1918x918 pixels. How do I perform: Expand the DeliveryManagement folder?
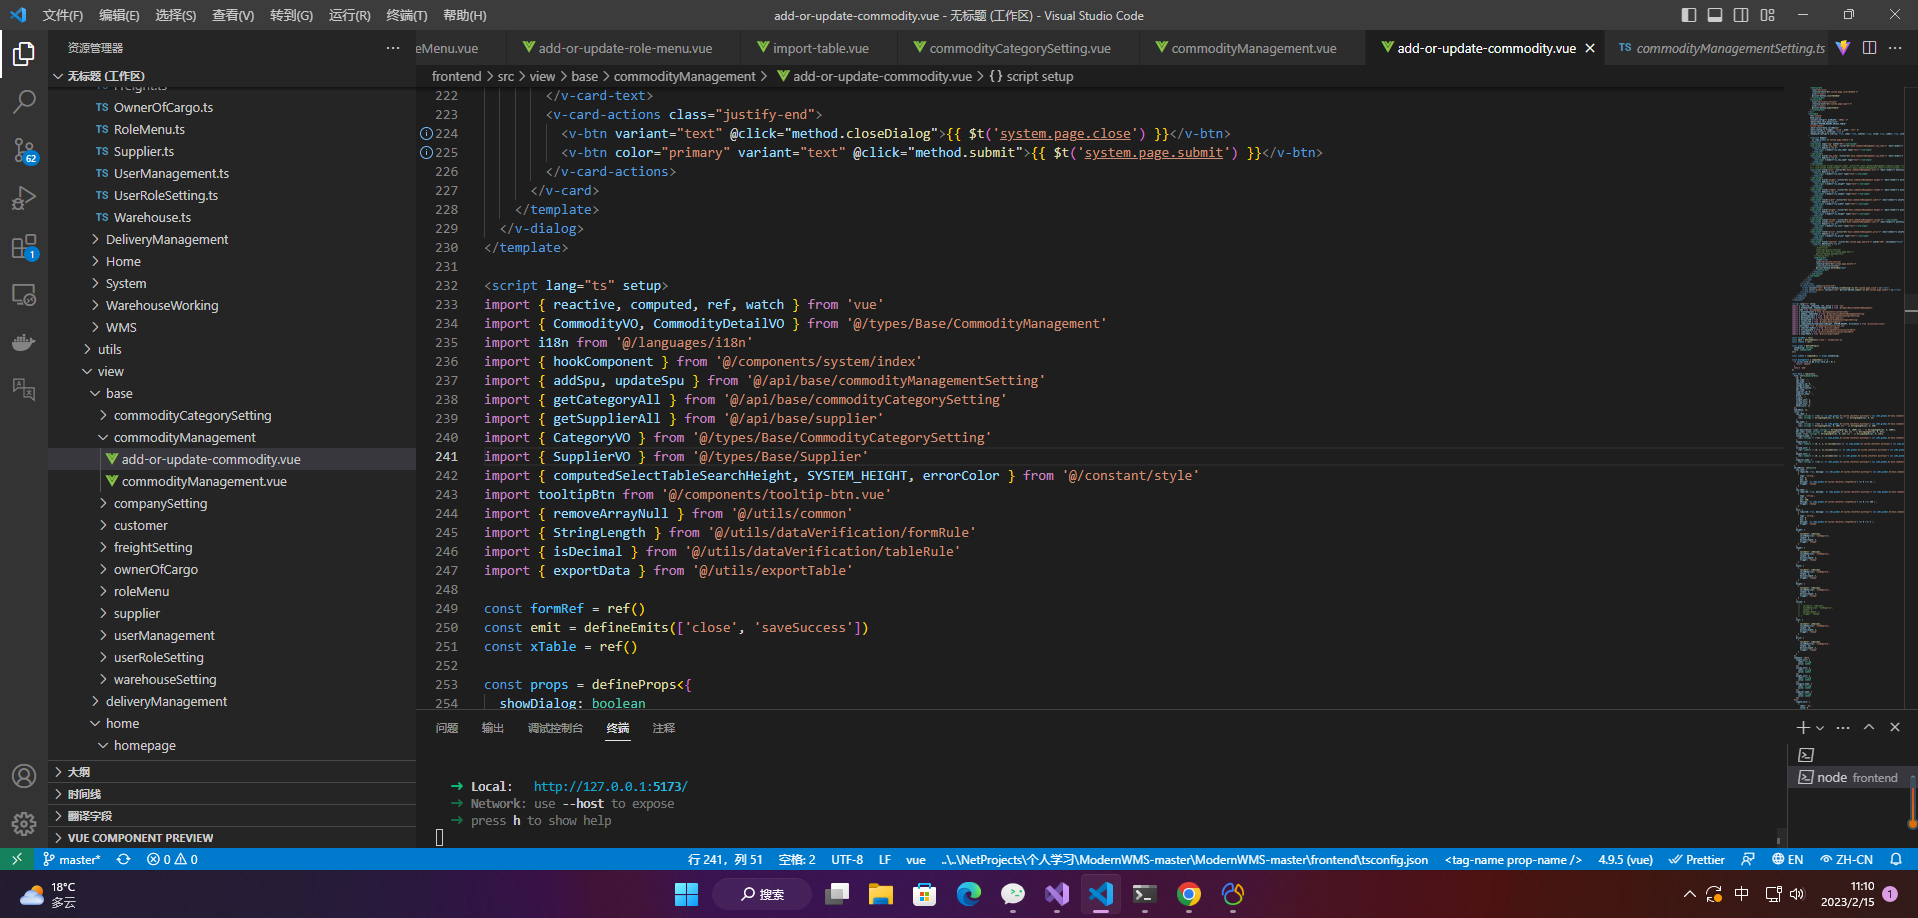[x=167, y=240]
